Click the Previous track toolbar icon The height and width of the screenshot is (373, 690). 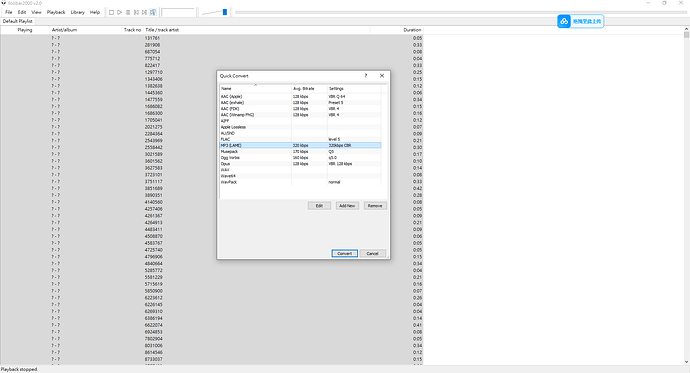136,12
